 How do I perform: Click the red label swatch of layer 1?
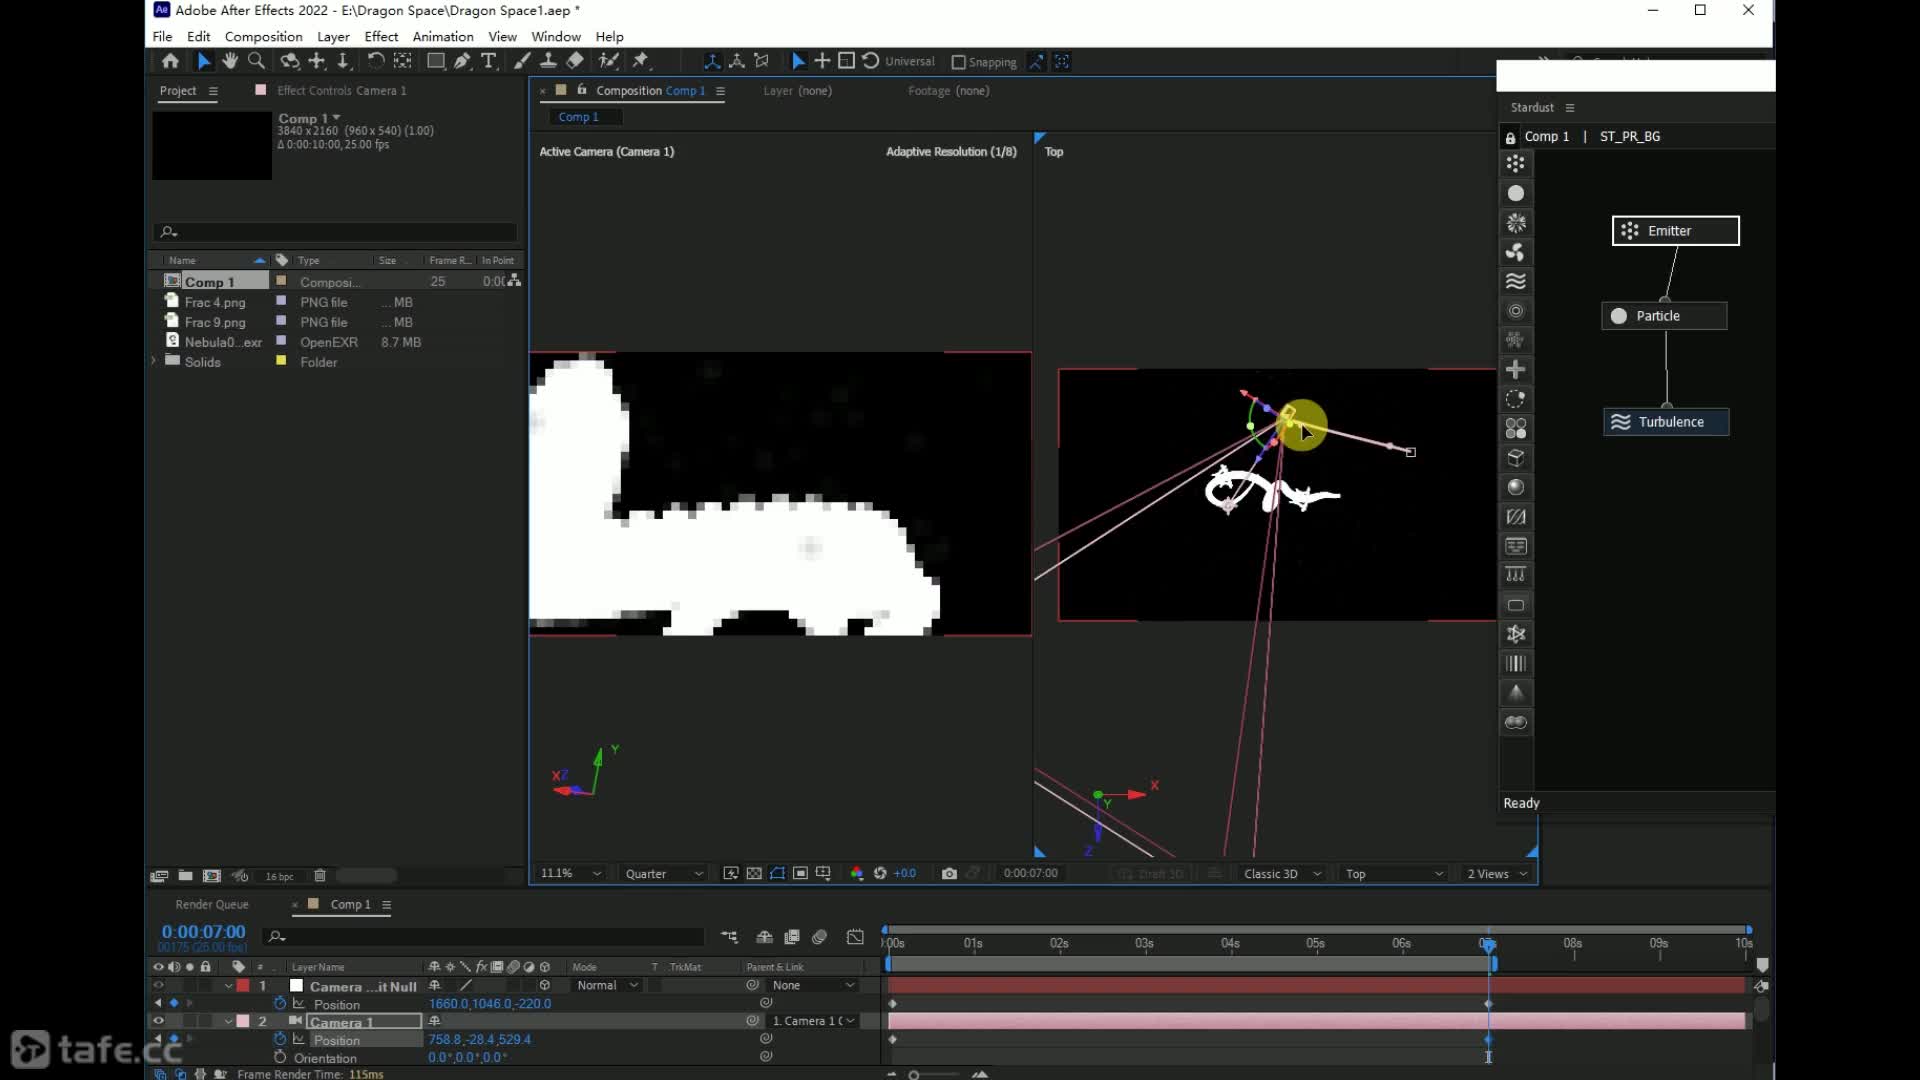pos(243,986)
